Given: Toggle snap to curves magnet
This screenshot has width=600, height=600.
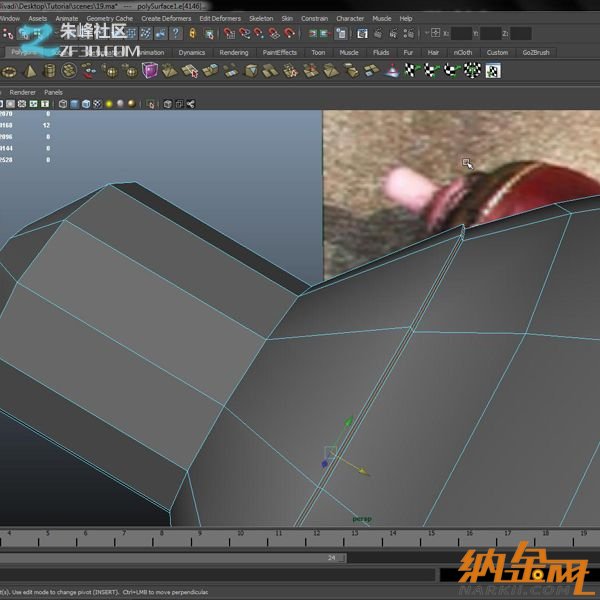Looking at the screenshot, I should (x=244, y=34).
